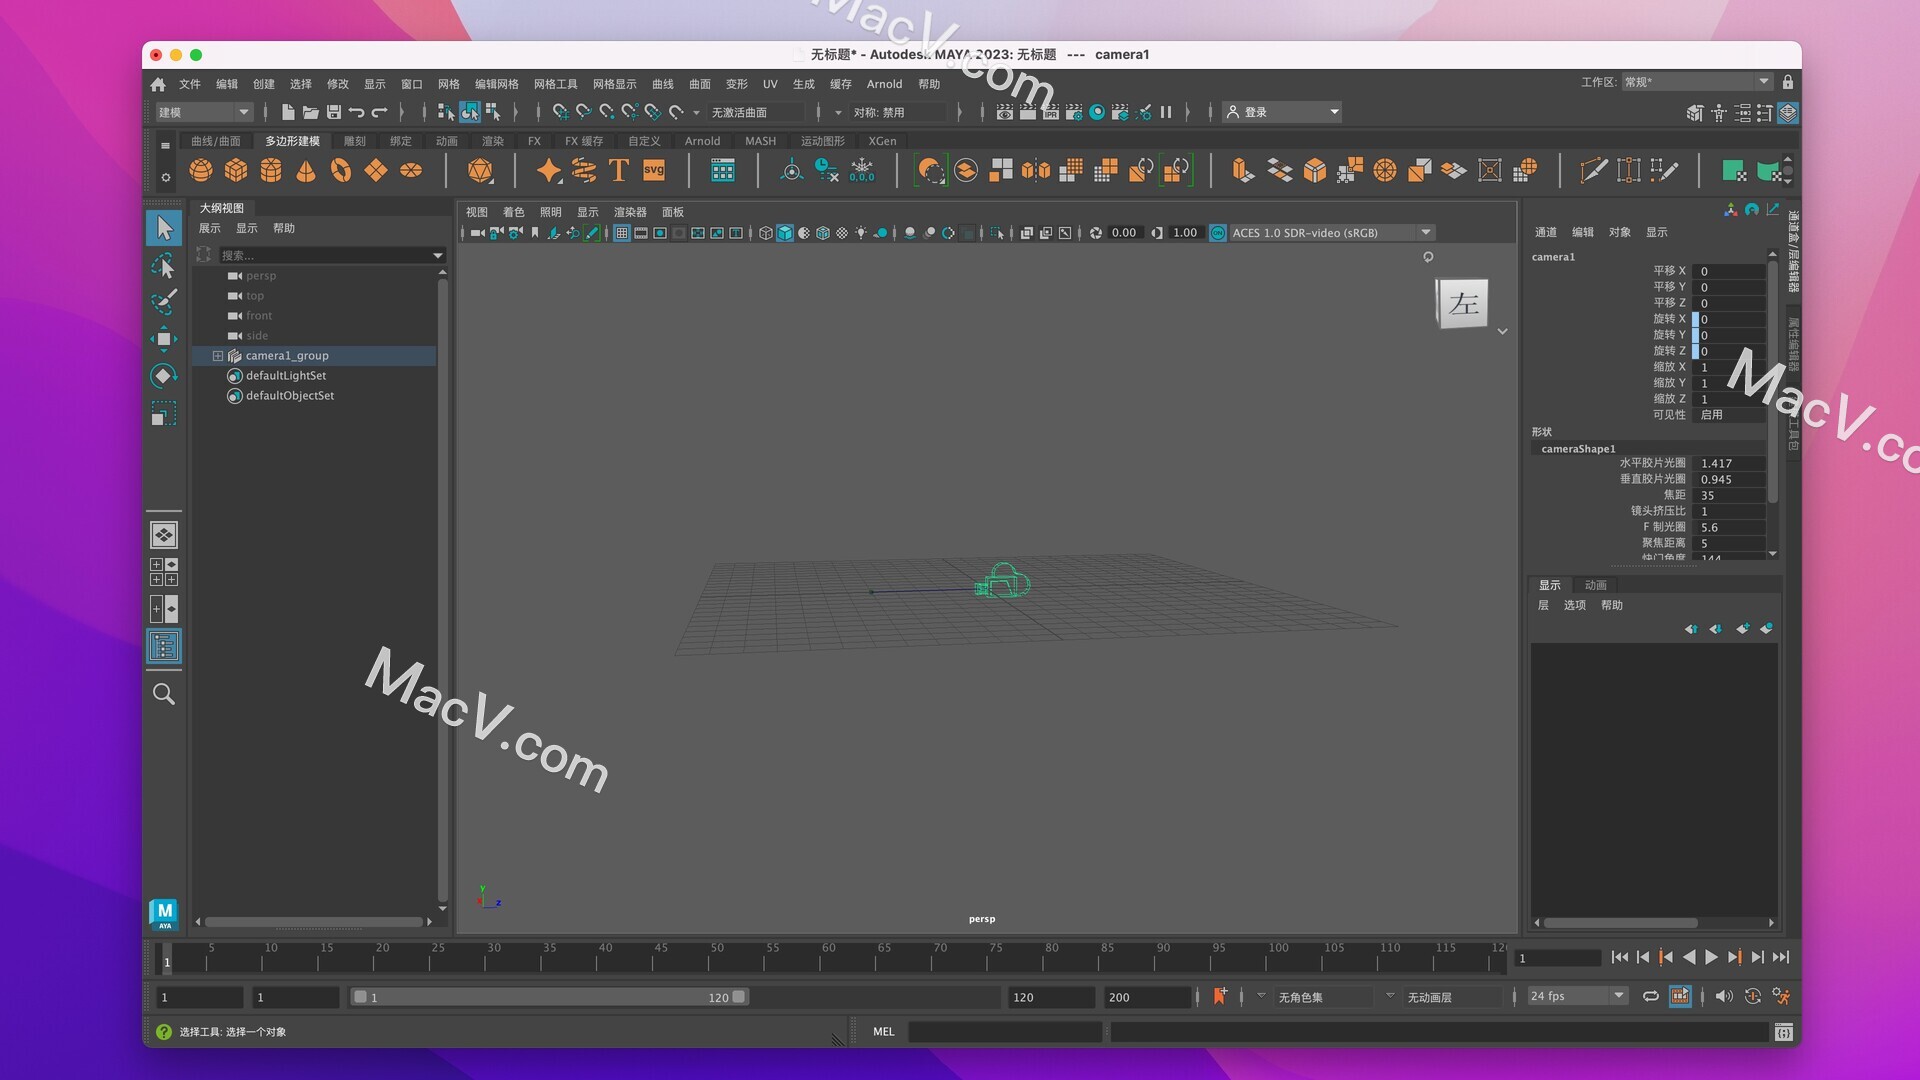Viewport: 1920px width, 1080px height.
Task: Activate the Lasso select tool
Action: (x=164, y=265)
